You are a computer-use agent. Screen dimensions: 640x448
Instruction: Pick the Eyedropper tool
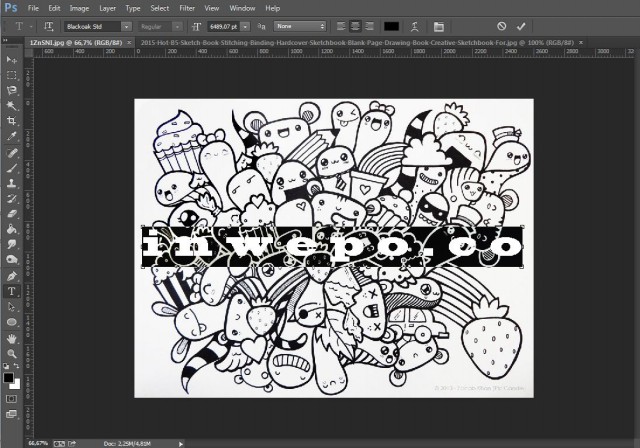pos(12,135)
